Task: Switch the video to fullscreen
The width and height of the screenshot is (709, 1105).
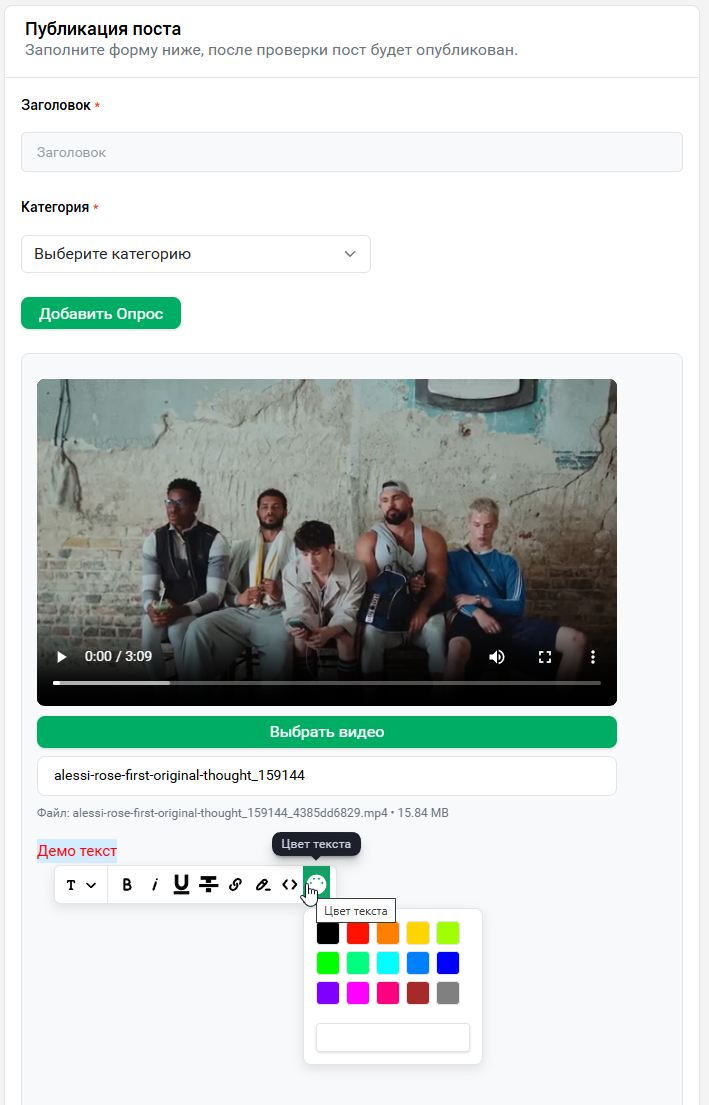Action: click(545, 657)
